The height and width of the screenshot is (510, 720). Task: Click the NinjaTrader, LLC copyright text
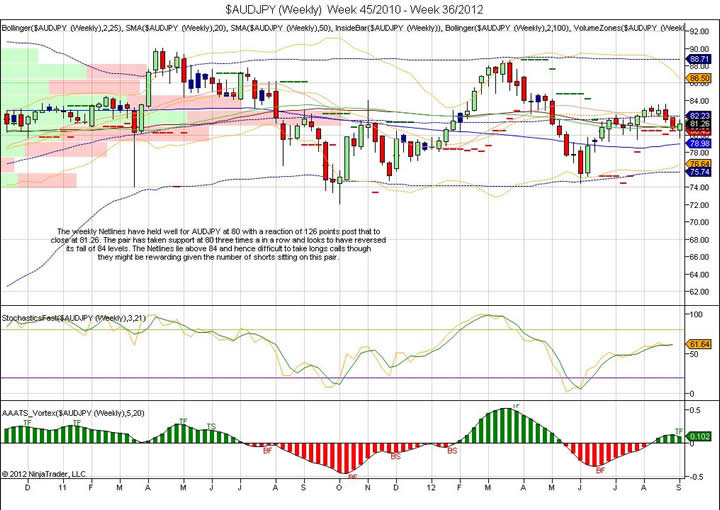pos(46,472)
